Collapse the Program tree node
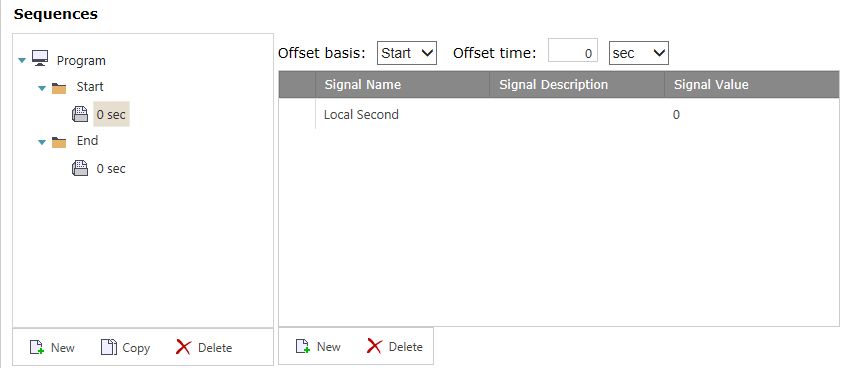Image resolution: width=851 pixels, height=368 pixels. tap(22, 60)
